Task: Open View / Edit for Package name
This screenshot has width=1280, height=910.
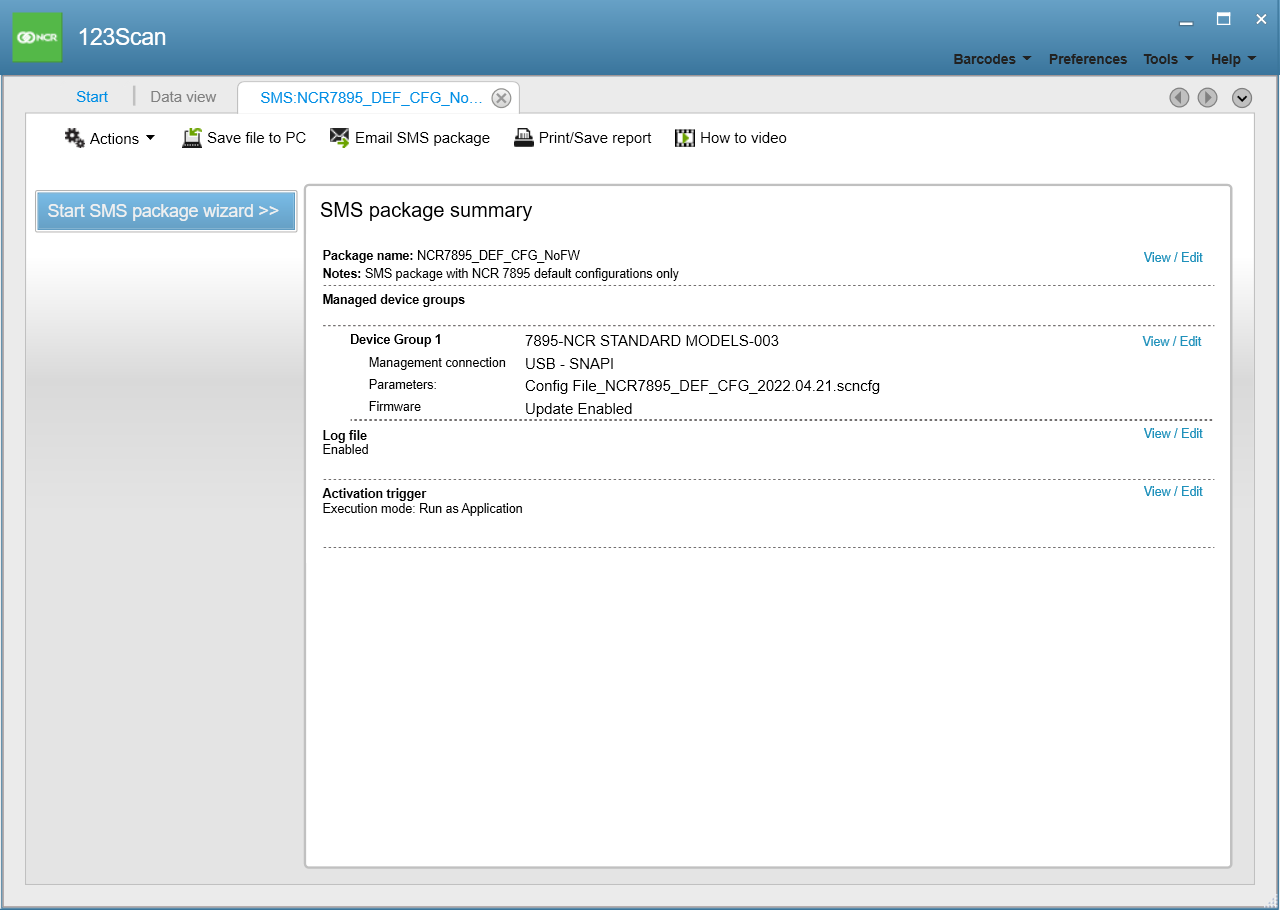Action: (1173, 257)
